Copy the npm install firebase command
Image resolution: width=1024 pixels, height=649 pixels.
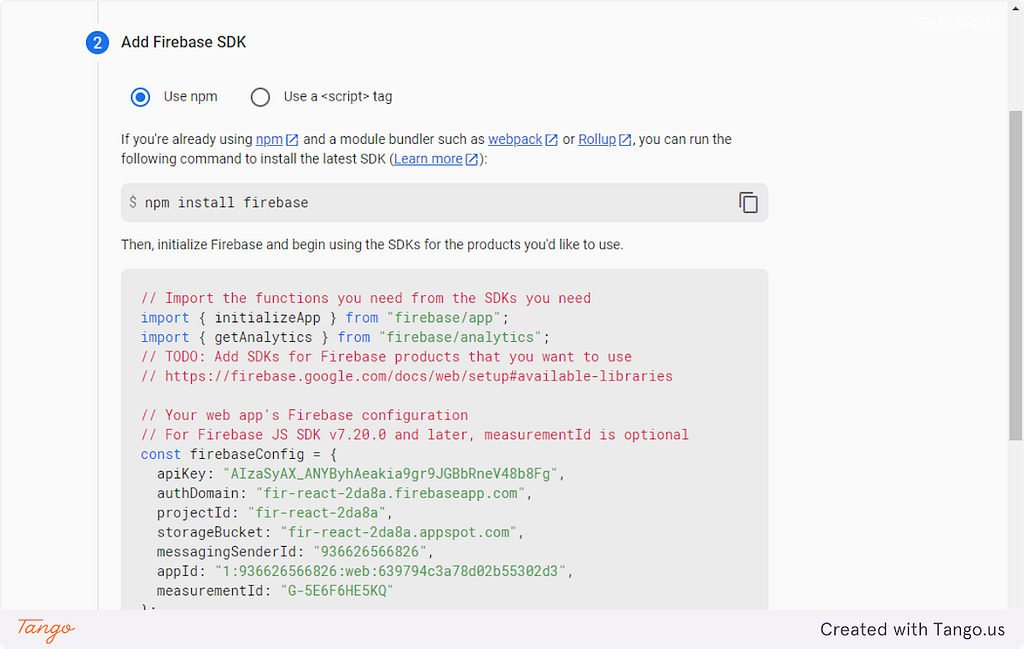(x=748, y=202)
